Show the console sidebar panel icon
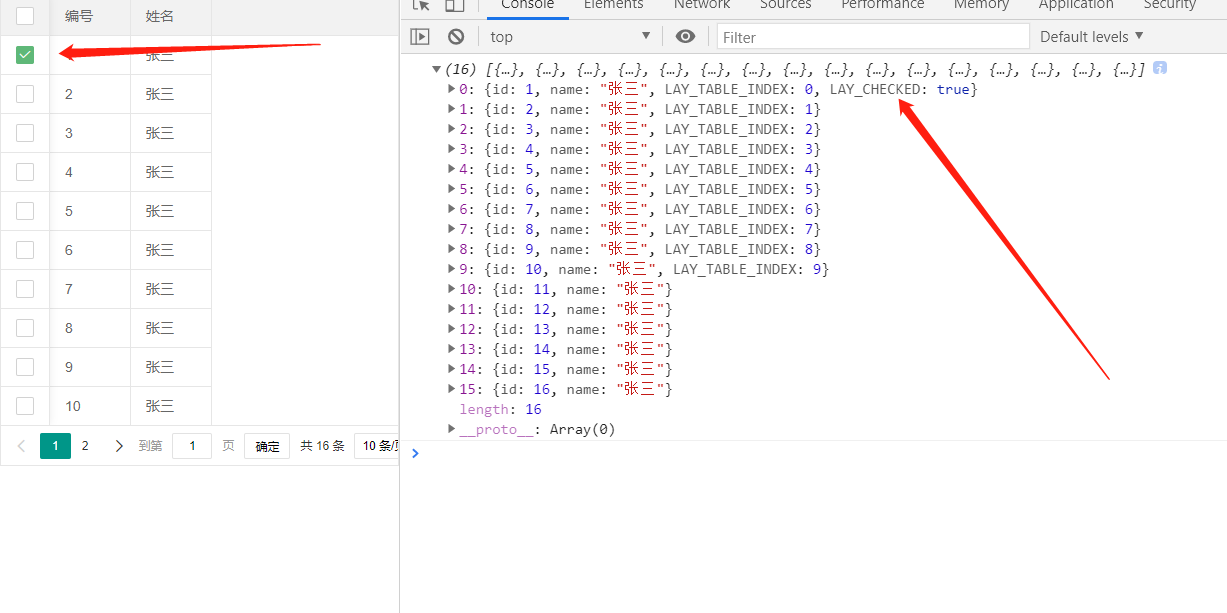This screenshot has height=613, width=1227. coord(420,37)
